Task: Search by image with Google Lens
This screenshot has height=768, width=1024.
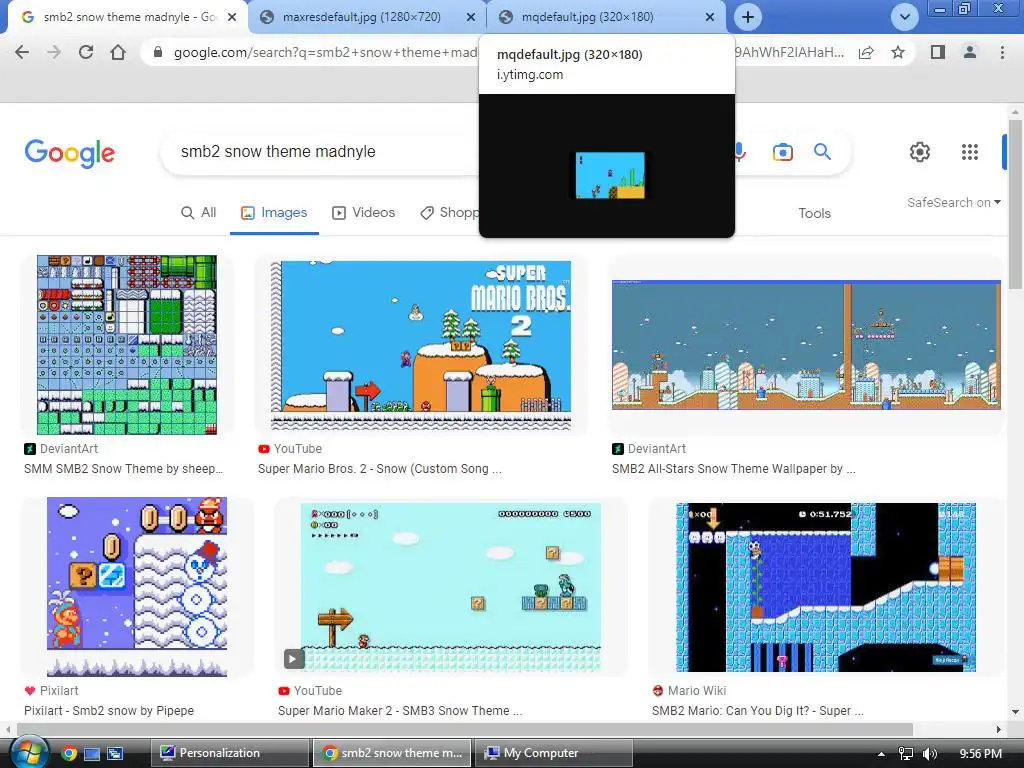Action: 782,152
